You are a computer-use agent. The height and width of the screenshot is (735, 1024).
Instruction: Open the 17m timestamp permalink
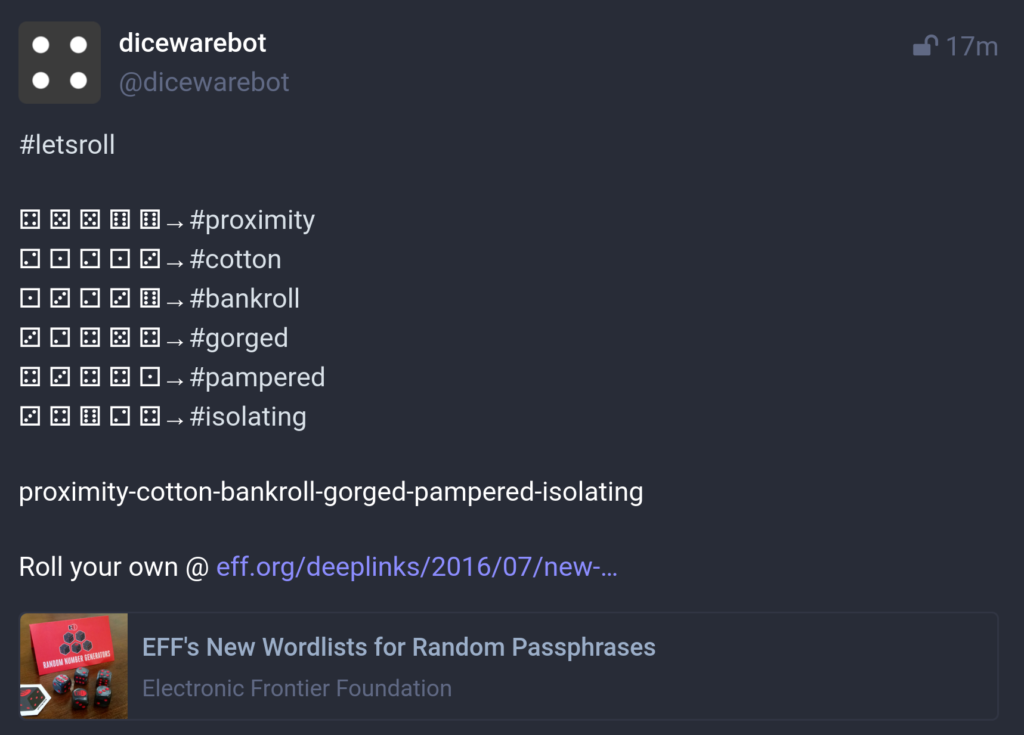pyautogui.click(x=972, y=46)
